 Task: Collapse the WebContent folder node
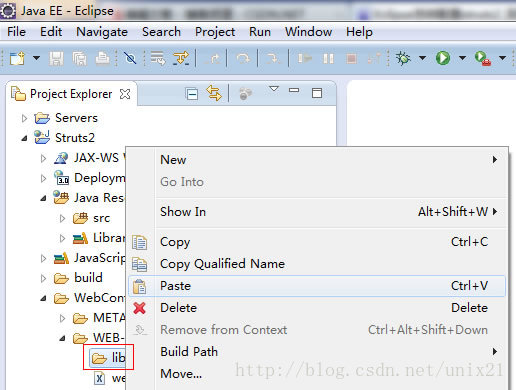coord(43,298)
